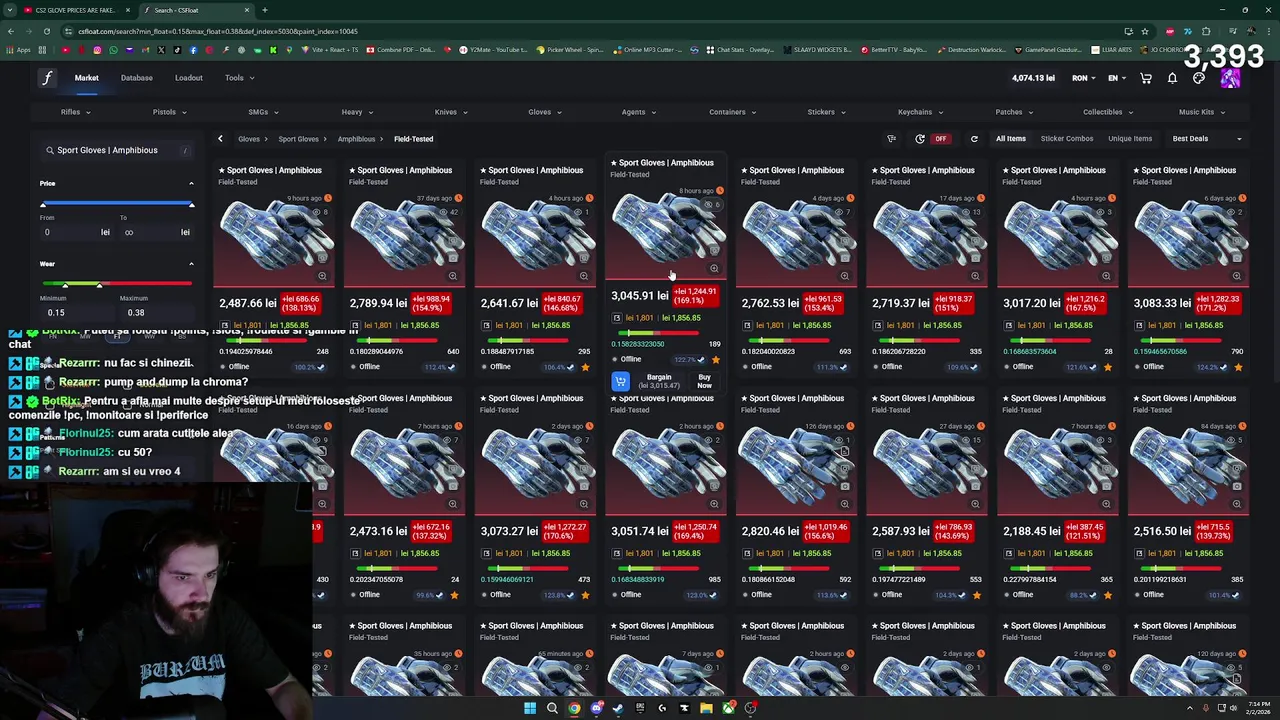Open the RON currency dropdown
The image size is (1280, 720).
(x=1084, y=78)
